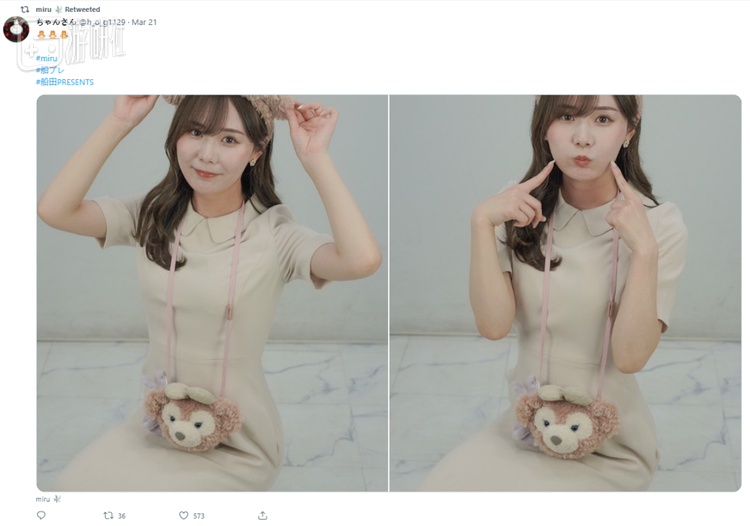Viewport: 750px width, 526px height.
Task: Click the 573 likes count
Action: coord(199,515)
